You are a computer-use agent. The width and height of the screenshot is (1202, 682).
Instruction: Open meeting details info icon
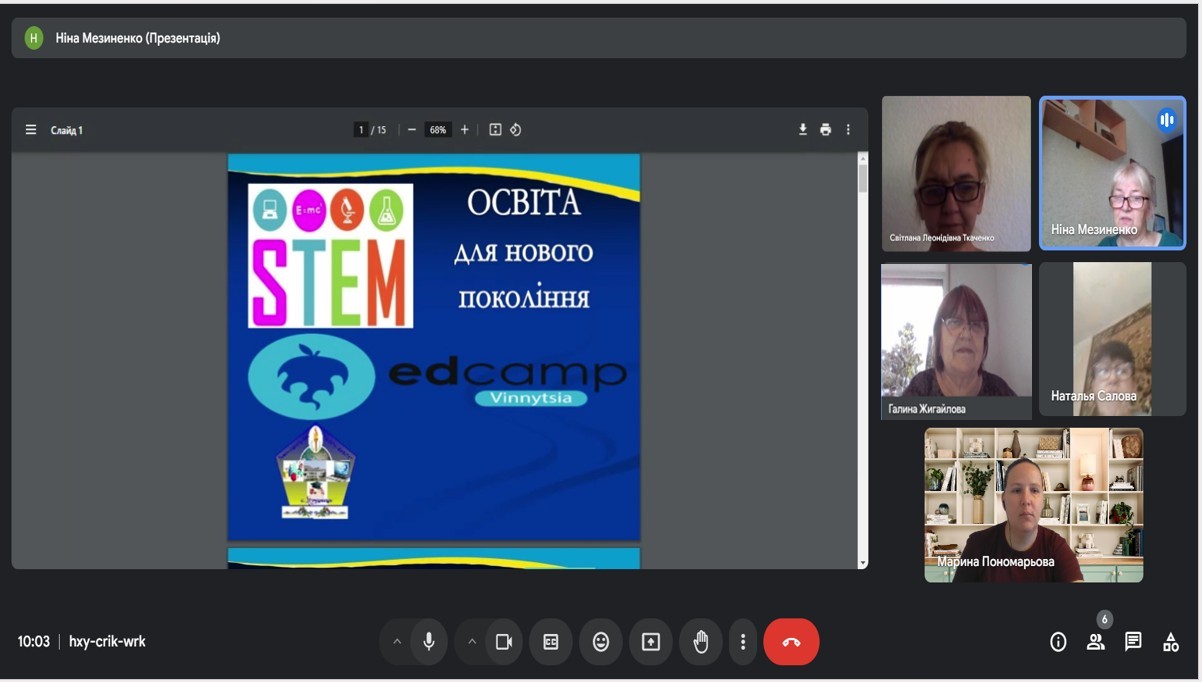click(1058, 642)
